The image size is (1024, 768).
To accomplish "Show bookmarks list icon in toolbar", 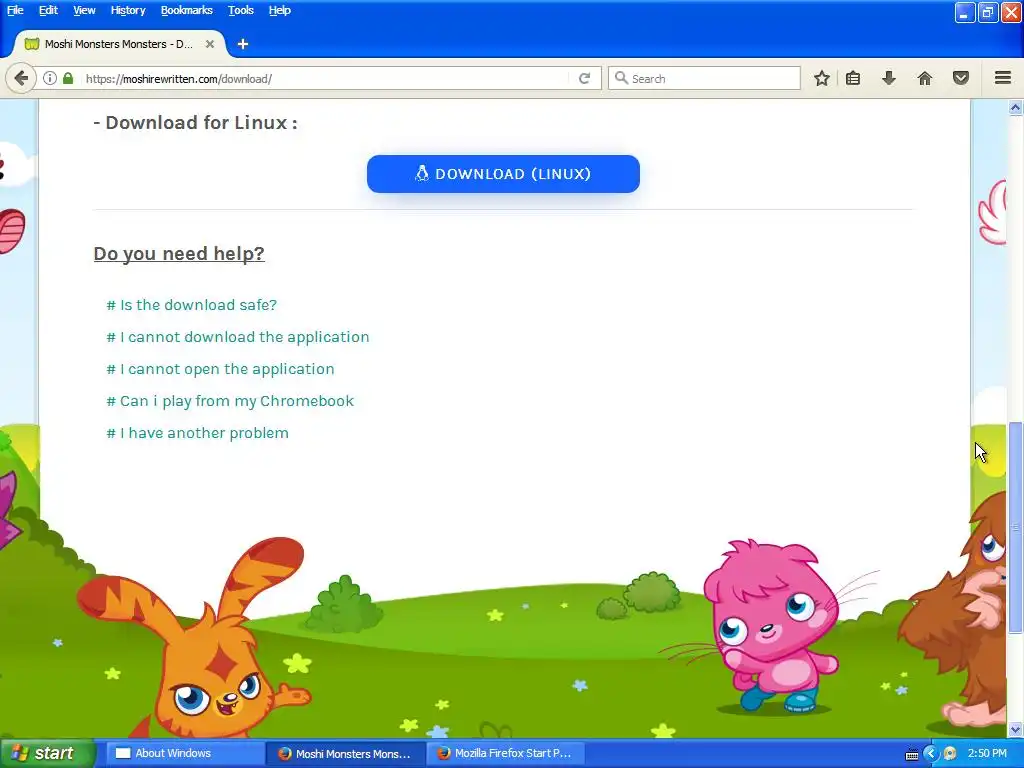I will click(853, 78).
